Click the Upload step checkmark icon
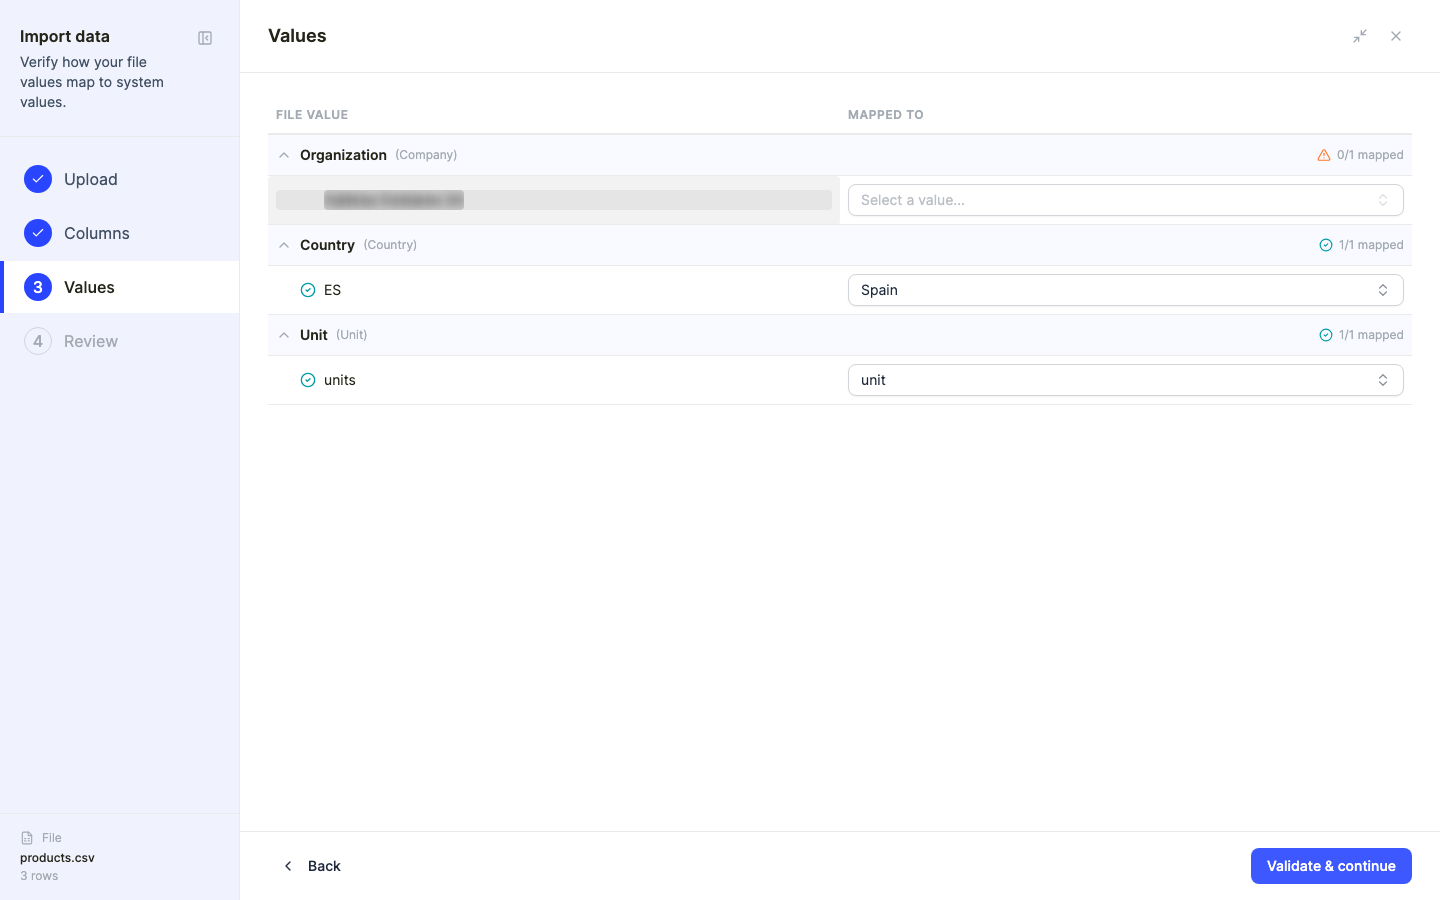Viewport: 1440px width, 900px height. point(38,179)
